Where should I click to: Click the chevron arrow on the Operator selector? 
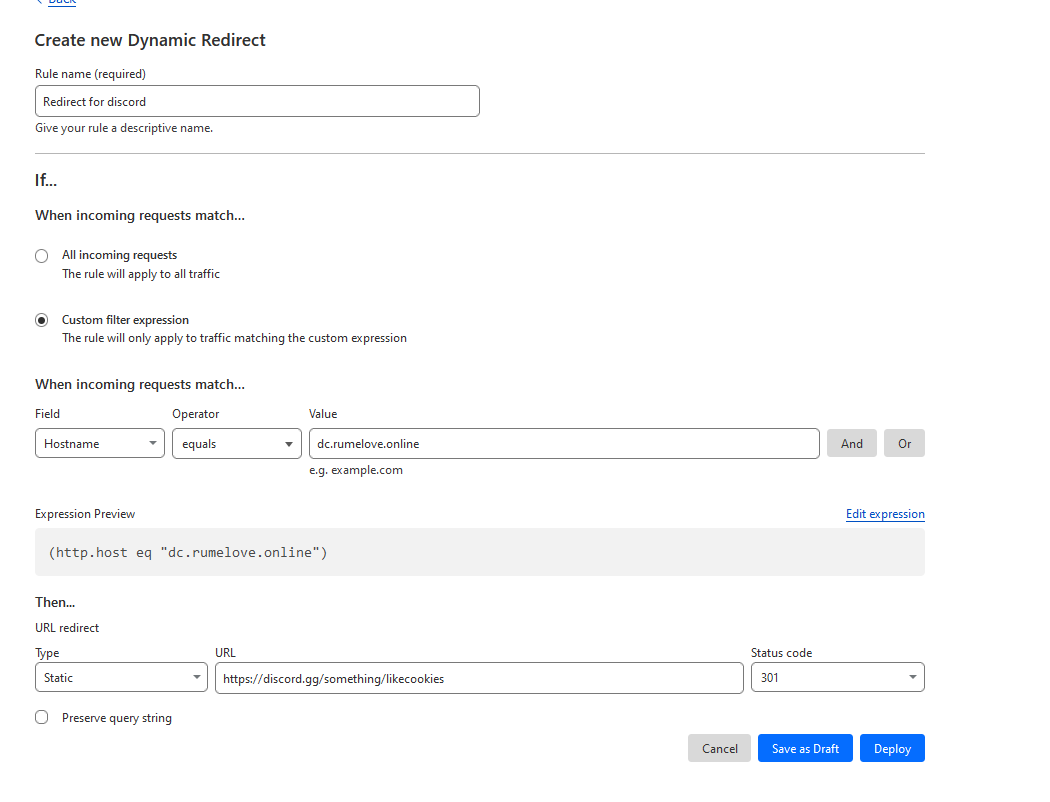289,443
